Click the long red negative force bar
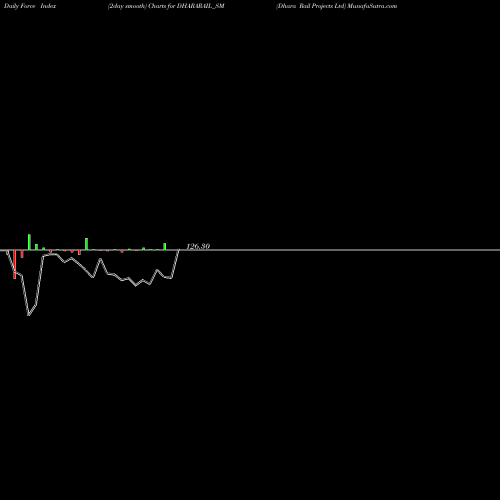 pos(15,264)
